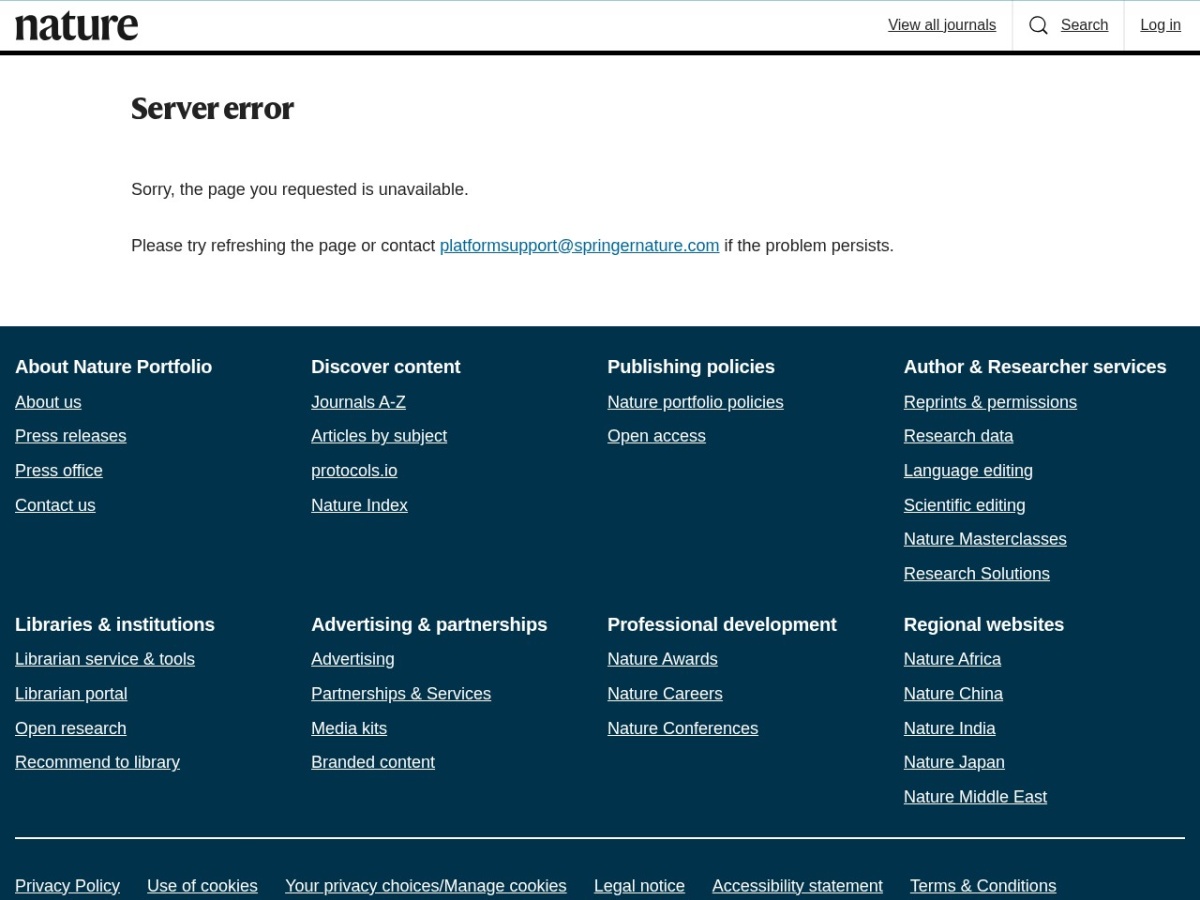Screen dimensions: 1200x900
Task: Go to Press releases
Action: 71,436
